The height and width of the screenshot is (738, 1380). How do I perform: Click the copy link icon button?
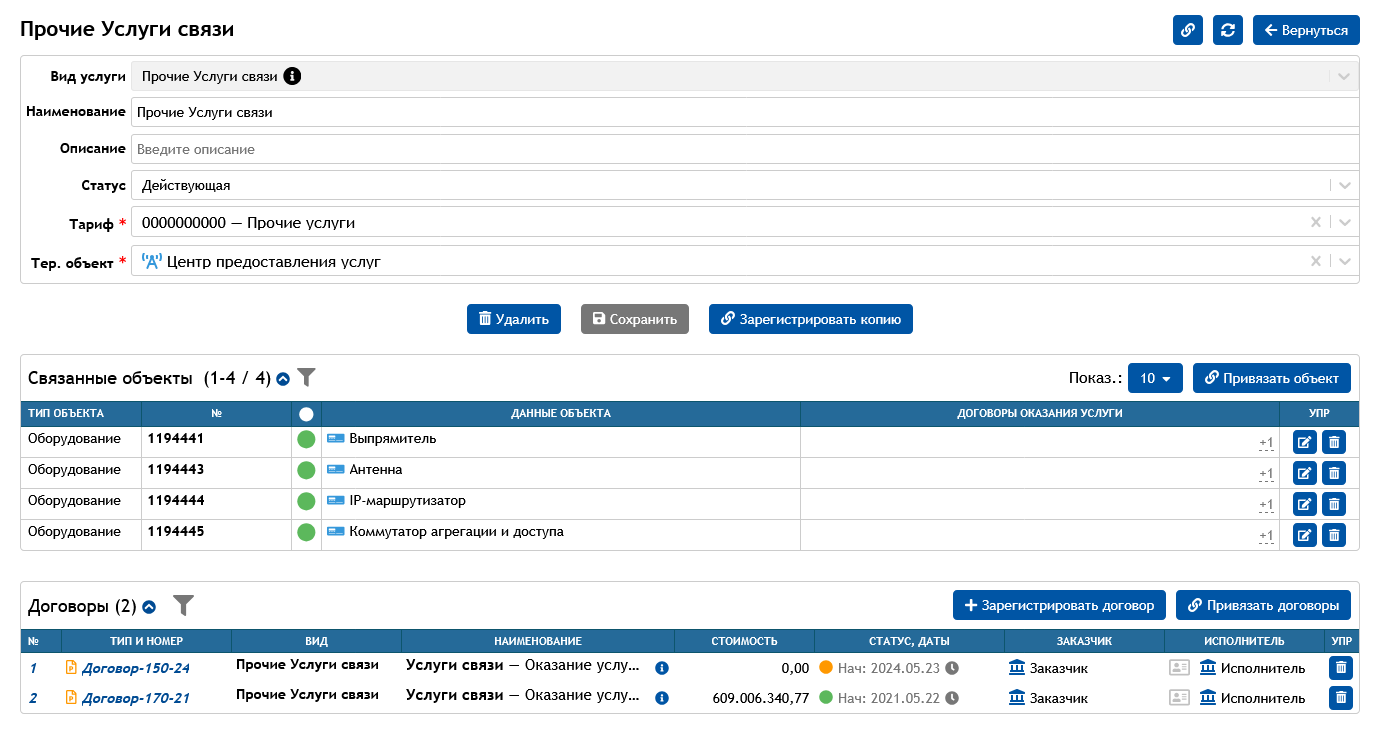point(1188,30)
